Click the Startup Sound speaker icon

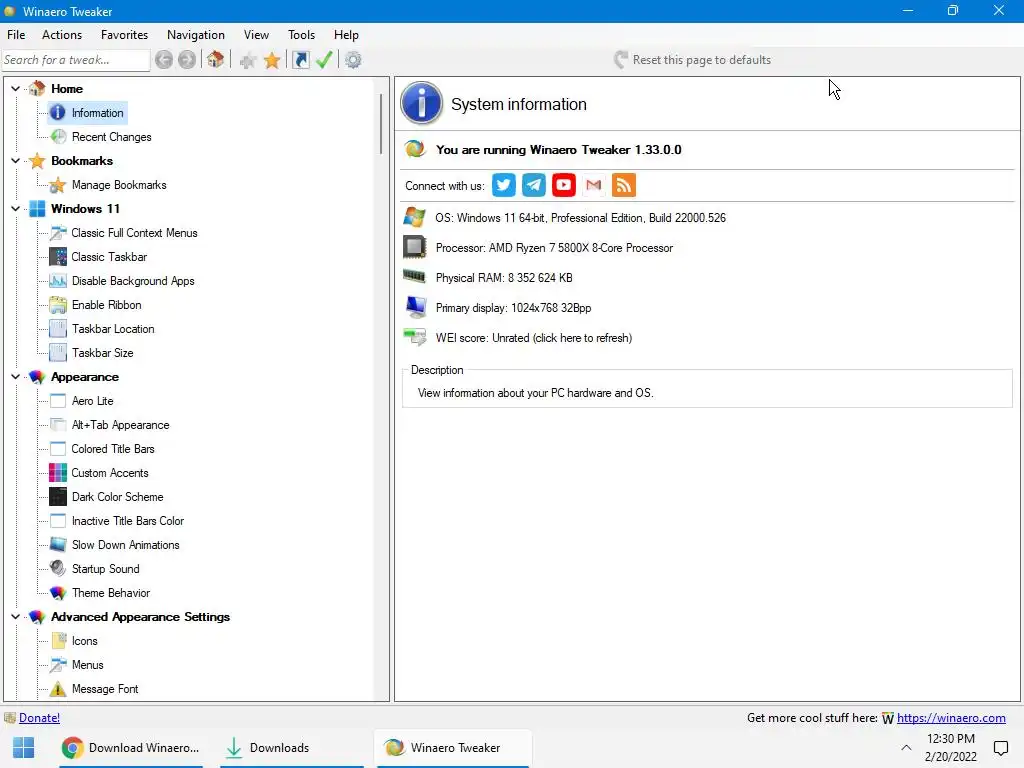pos(58,569)
